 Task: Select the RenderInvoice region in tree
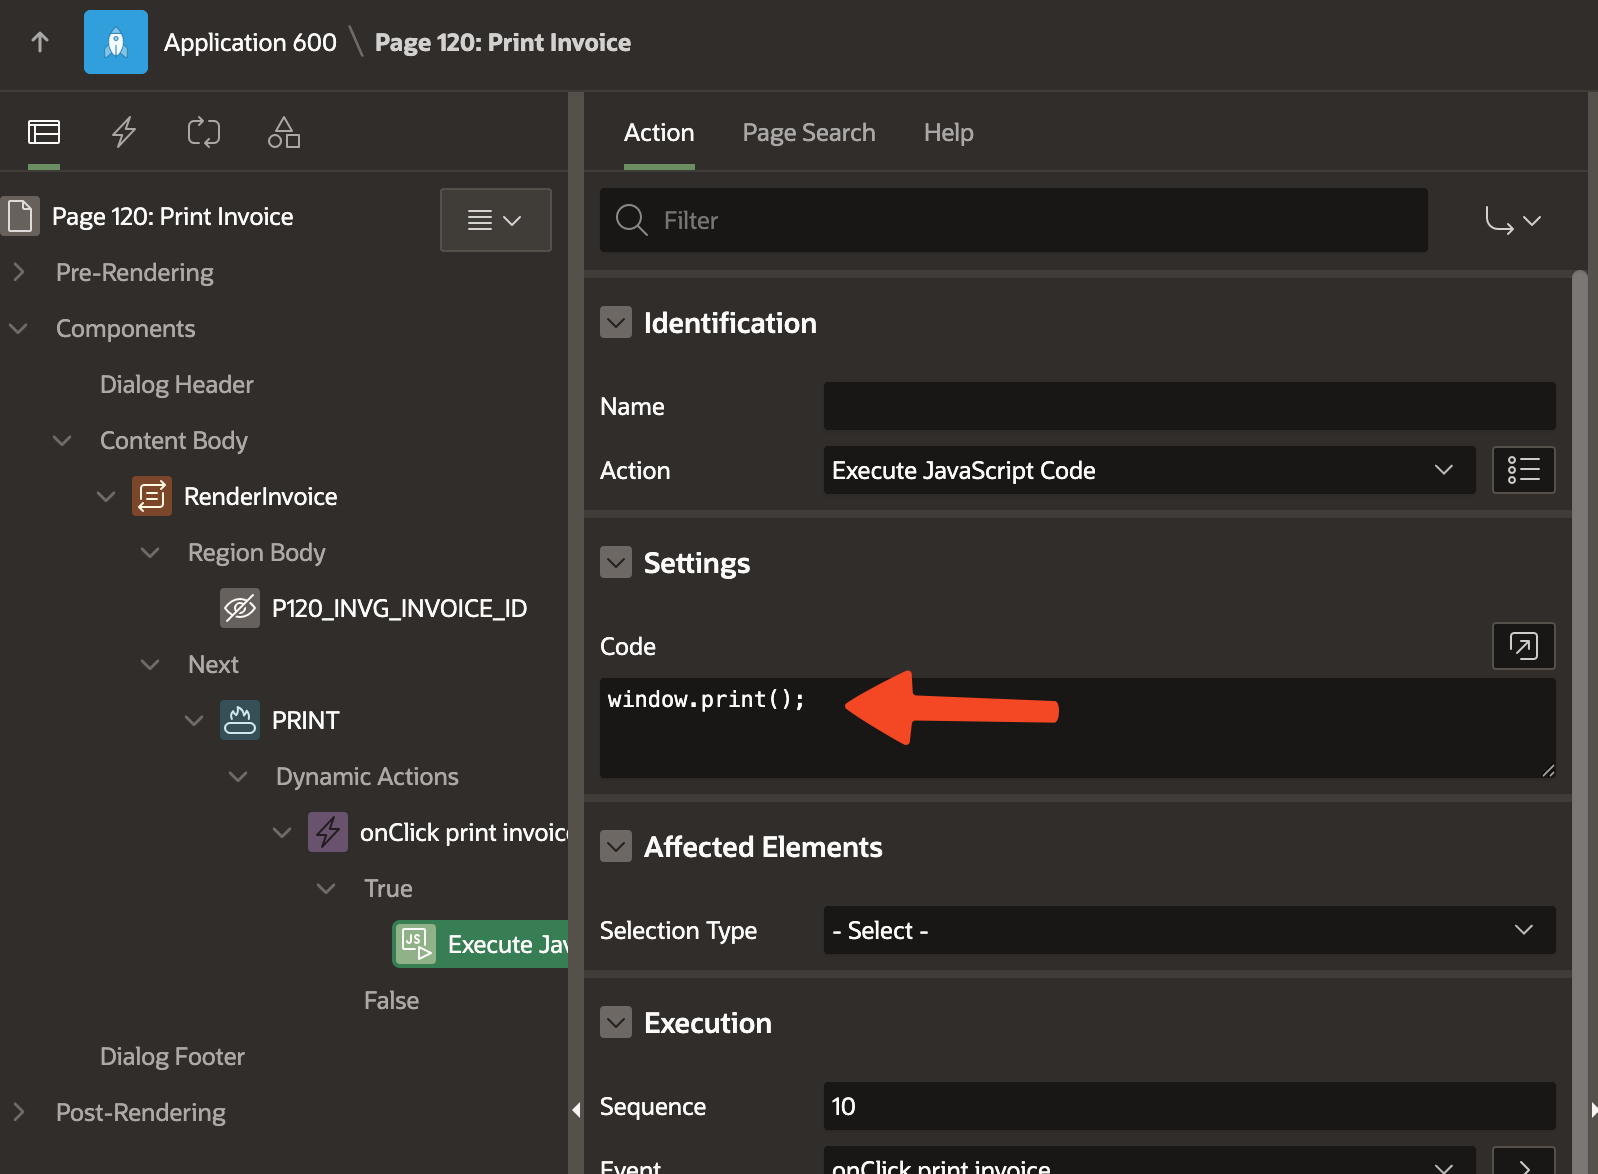click(x=261, y=496)
